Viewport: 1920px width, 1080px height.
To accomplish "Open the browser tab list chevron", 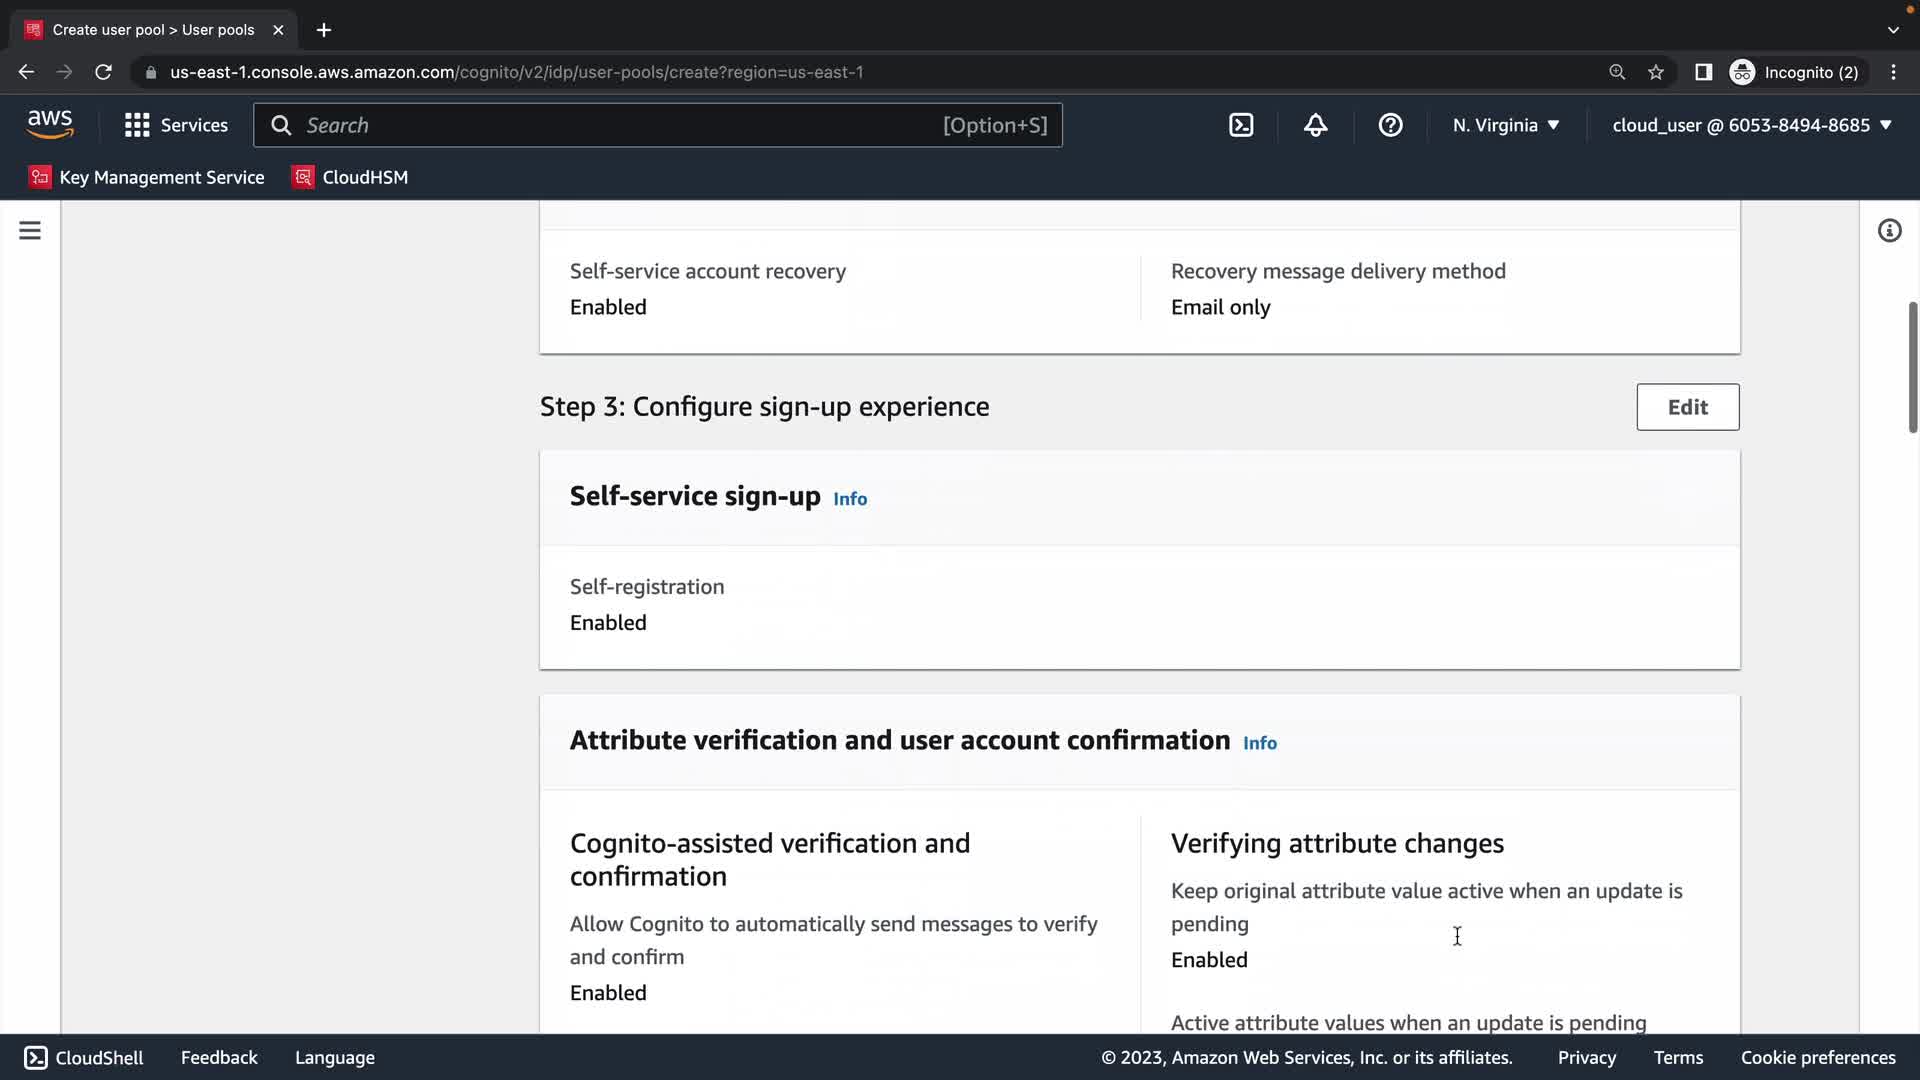I will click(1893, 30).
